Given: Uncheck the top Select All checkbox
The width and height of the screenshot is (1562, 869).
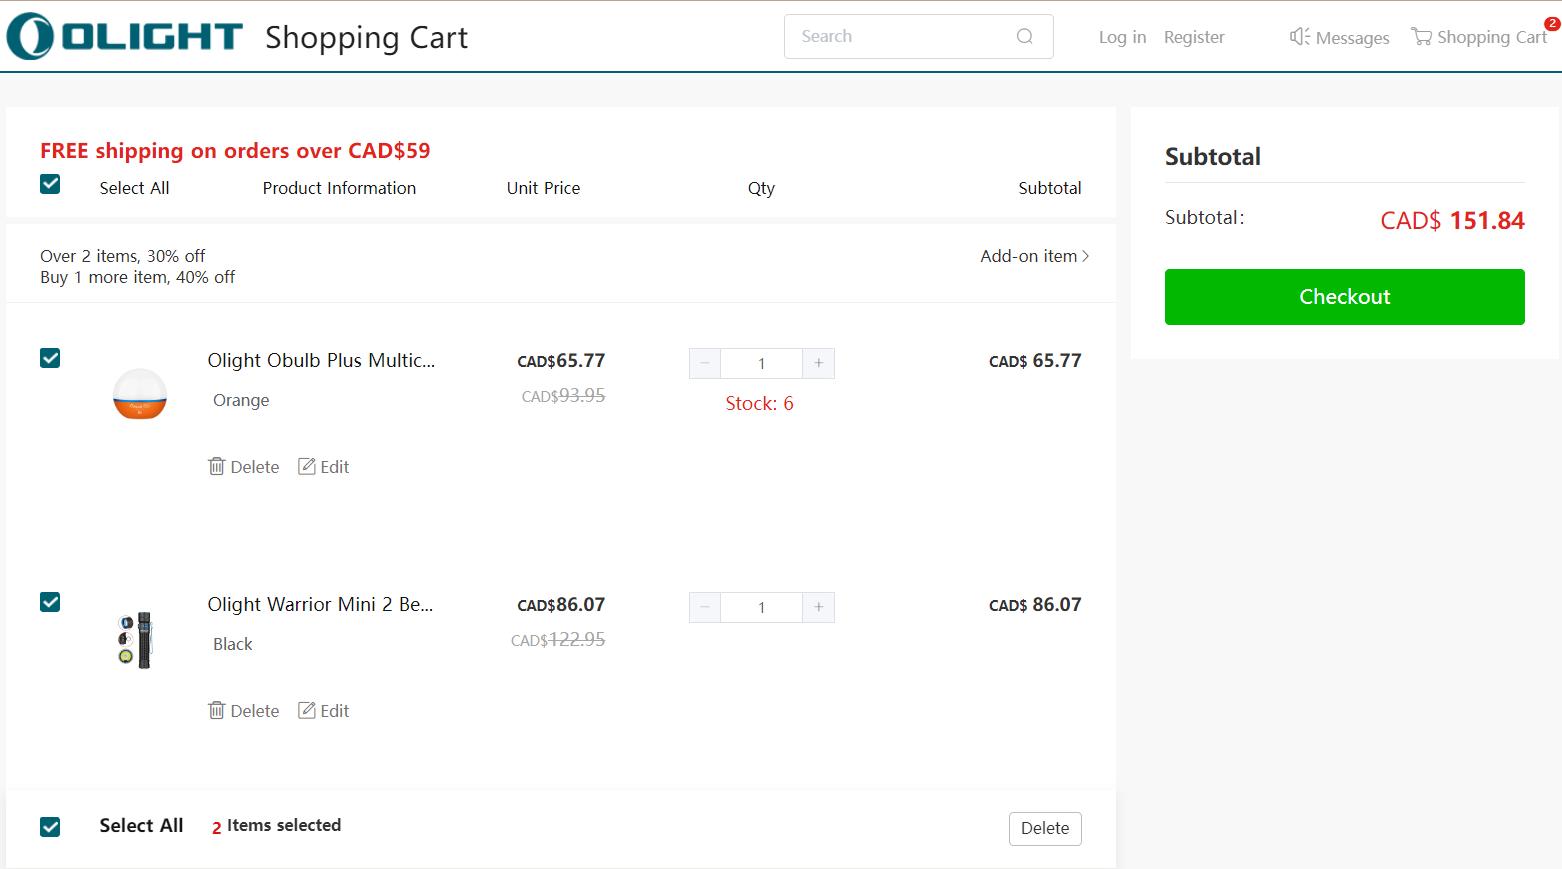Looking at the screenshot, I should tap(50, 184).
